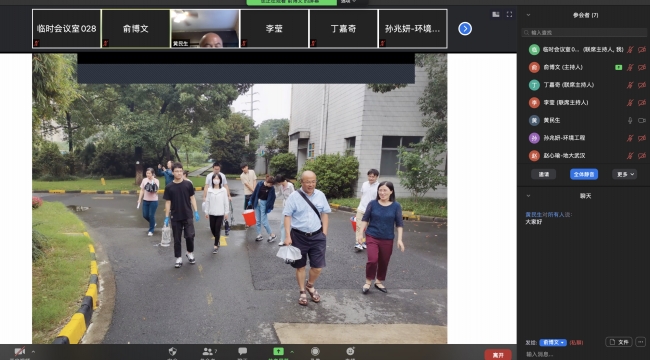Mute 黄民生 microphone in participants list
Screen dimensions: 650x360
(x=630, y=120)
